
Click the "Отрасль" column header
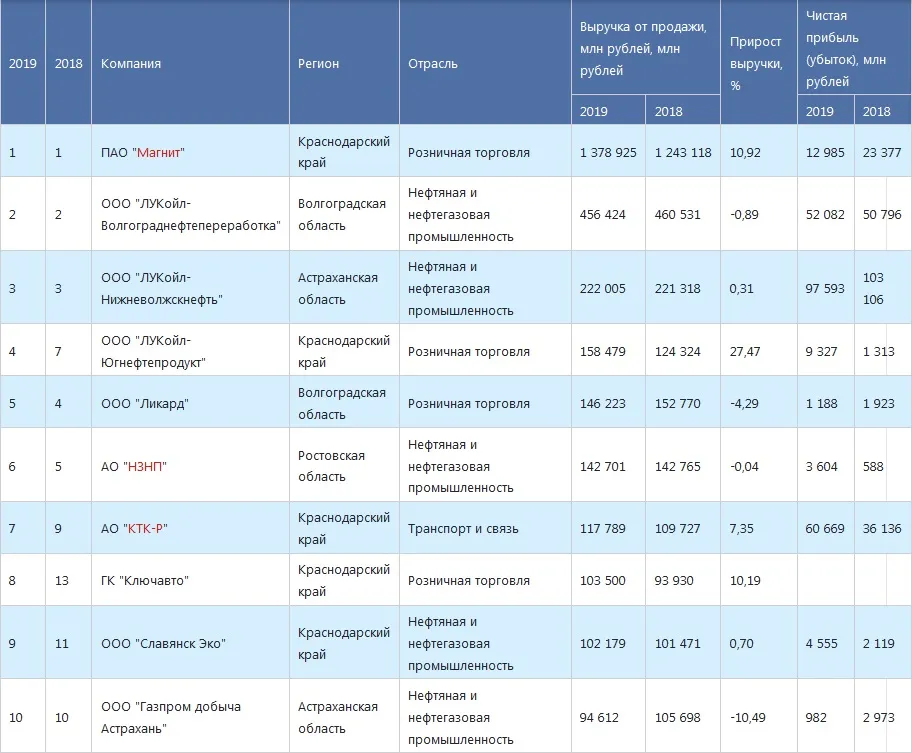pyautogui.click(x=430, y=62)
